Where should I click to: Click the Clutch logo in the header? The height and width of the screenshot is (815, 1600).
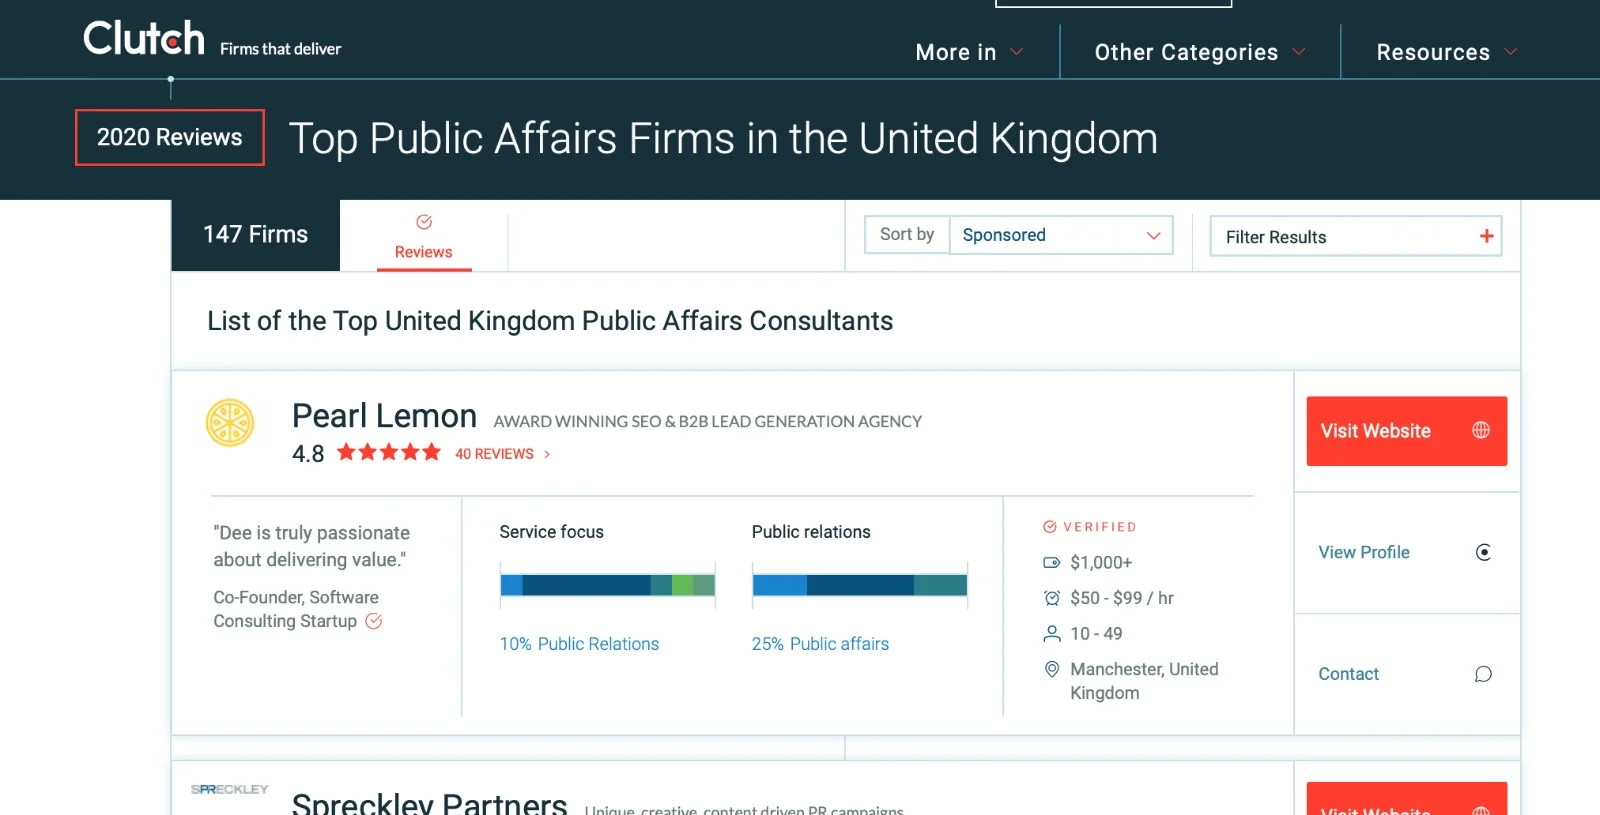pyautogui.click(x=144, y=38)
